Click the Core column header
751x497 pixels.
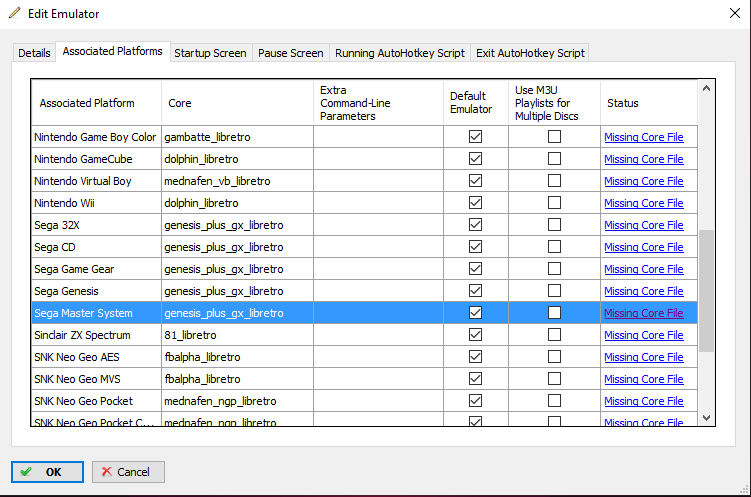pos(238,103)
